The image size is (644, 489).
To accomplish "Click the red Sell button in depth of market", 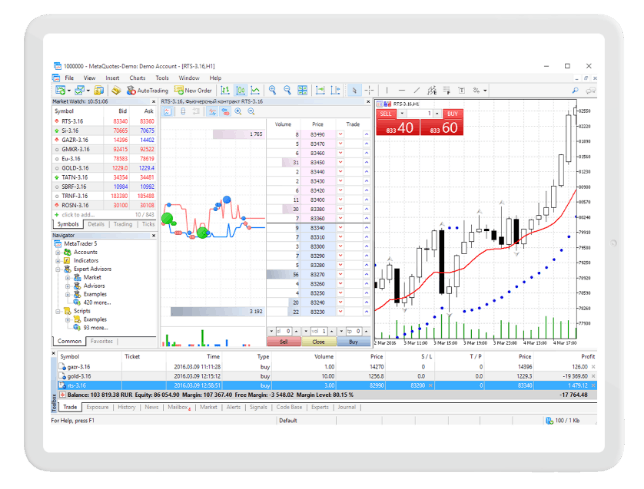I will click(x=283, y=342).
